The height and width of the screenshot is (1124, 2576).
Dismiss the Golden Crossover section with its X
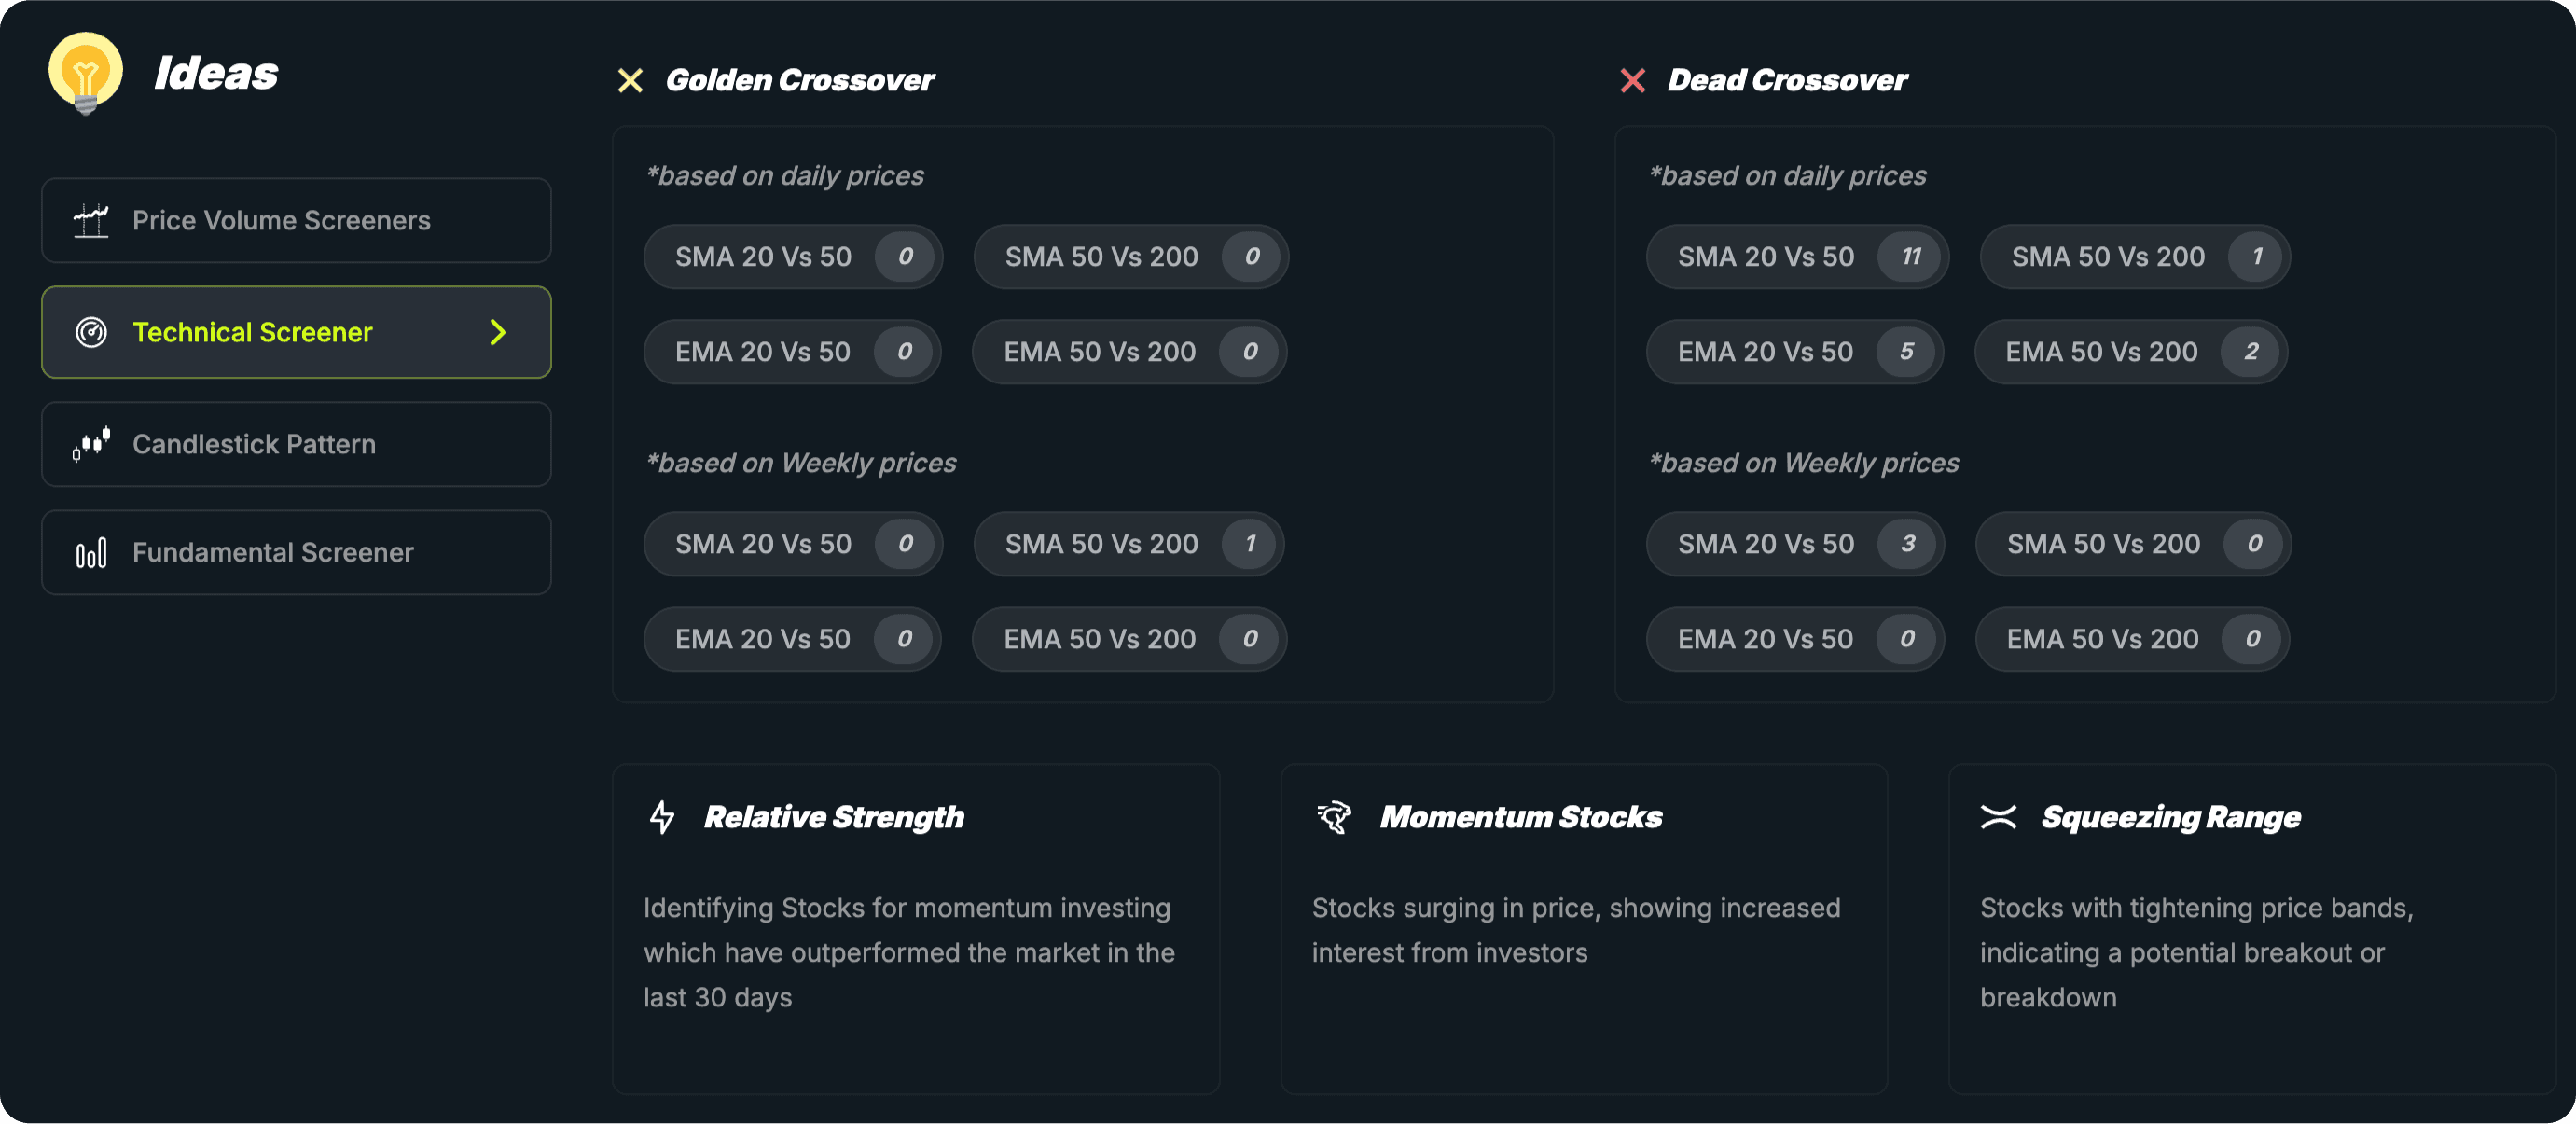pos(630,80)
